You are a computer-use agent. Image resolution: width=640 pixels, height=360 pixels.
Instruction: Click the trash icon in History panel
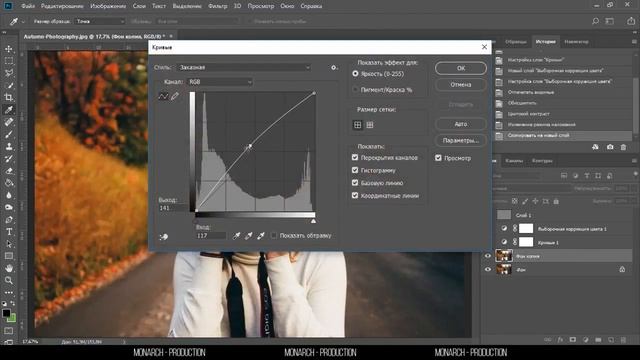pyautogui.click(x=623, y=147)
